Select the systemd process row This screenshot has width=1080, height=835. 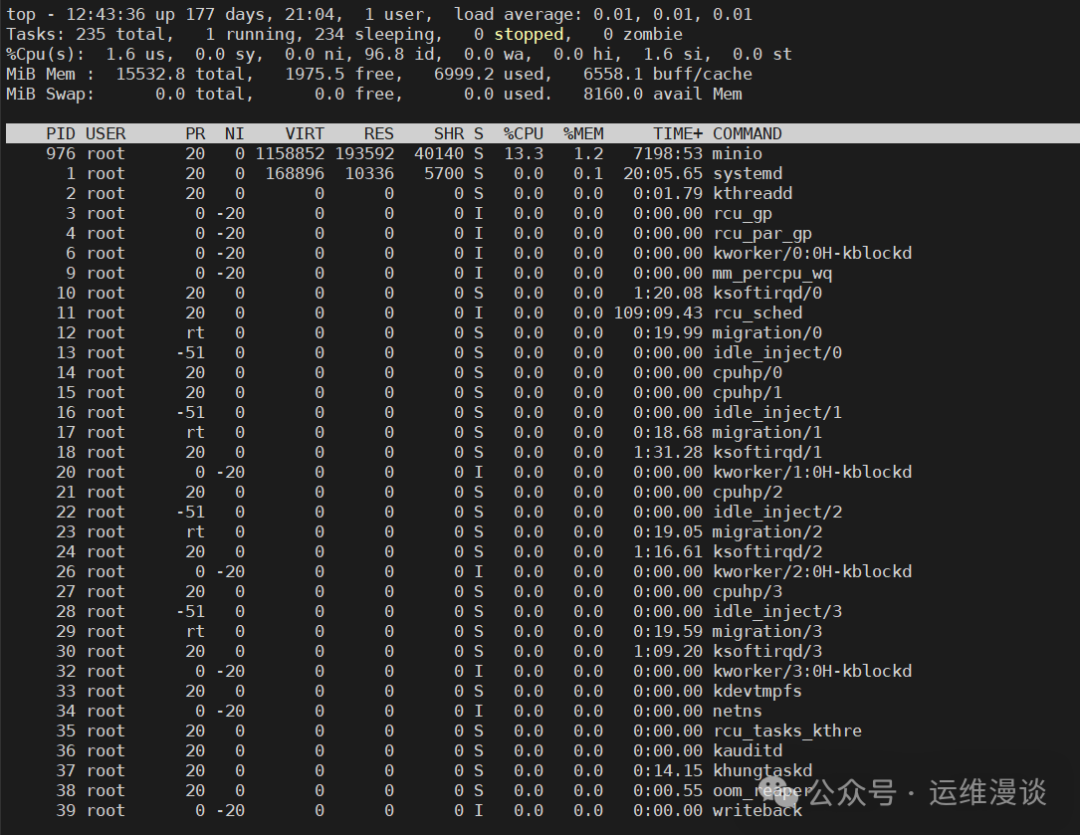(400, 173)
